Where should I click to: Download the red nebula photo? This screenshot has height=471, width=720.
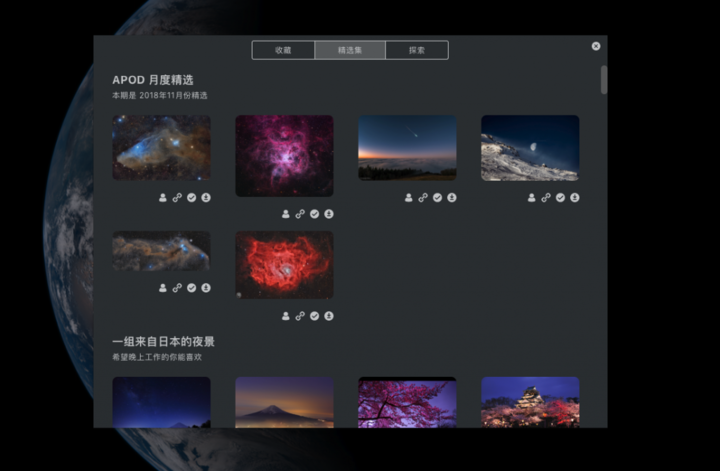pyautogui.click(x=329, y=316)
